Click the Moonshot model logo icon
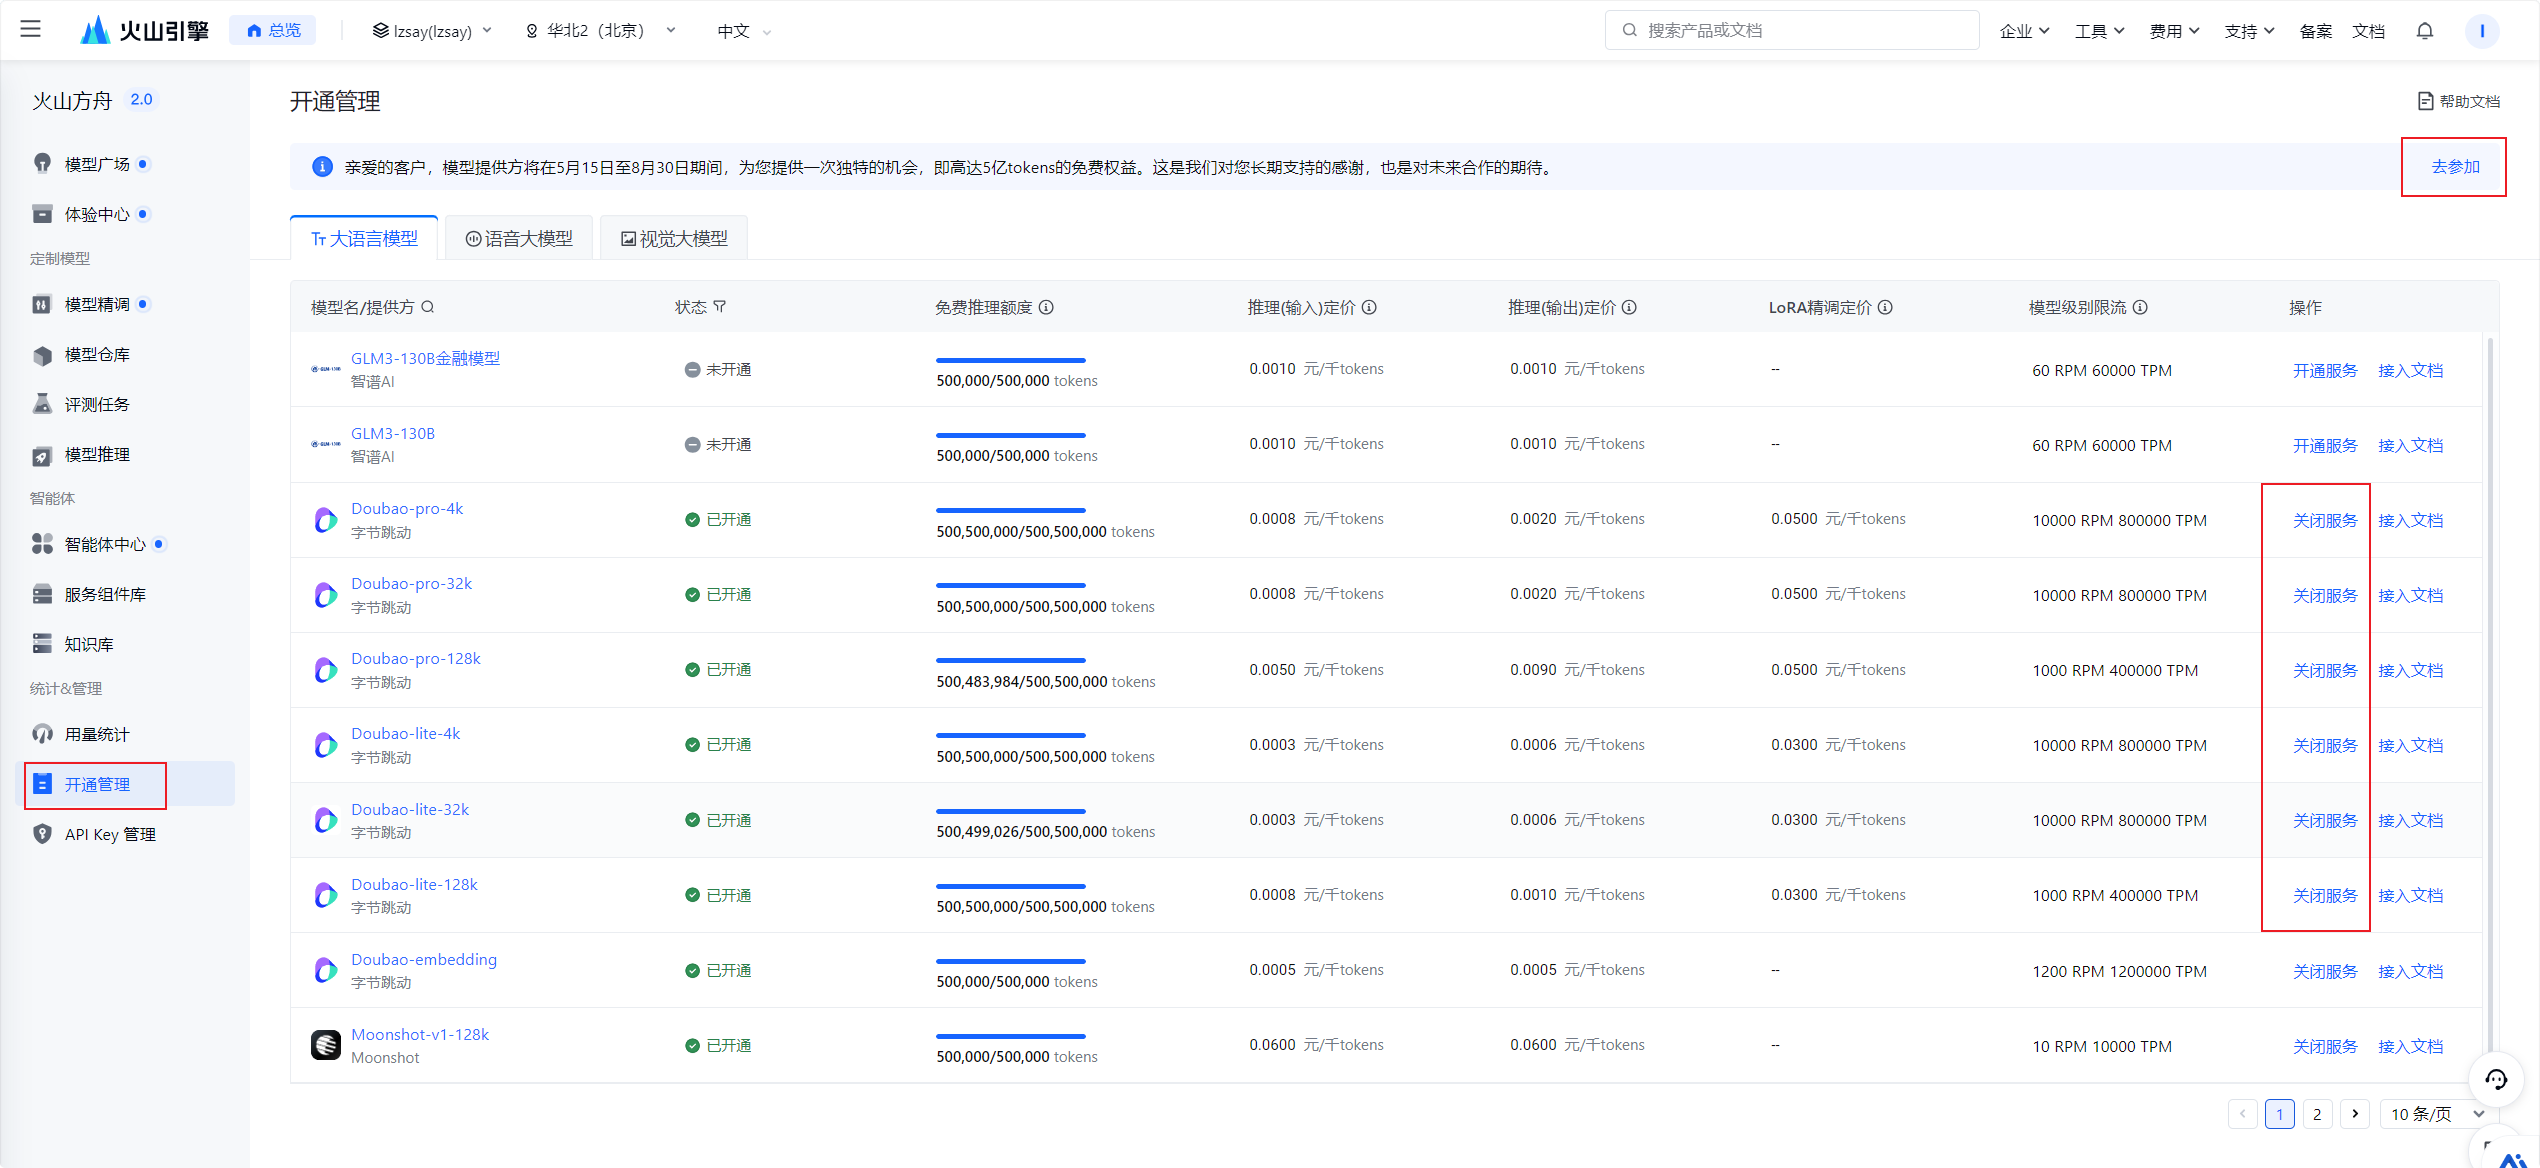This screenshot has height=1168, width=2540. [326, 1045]
